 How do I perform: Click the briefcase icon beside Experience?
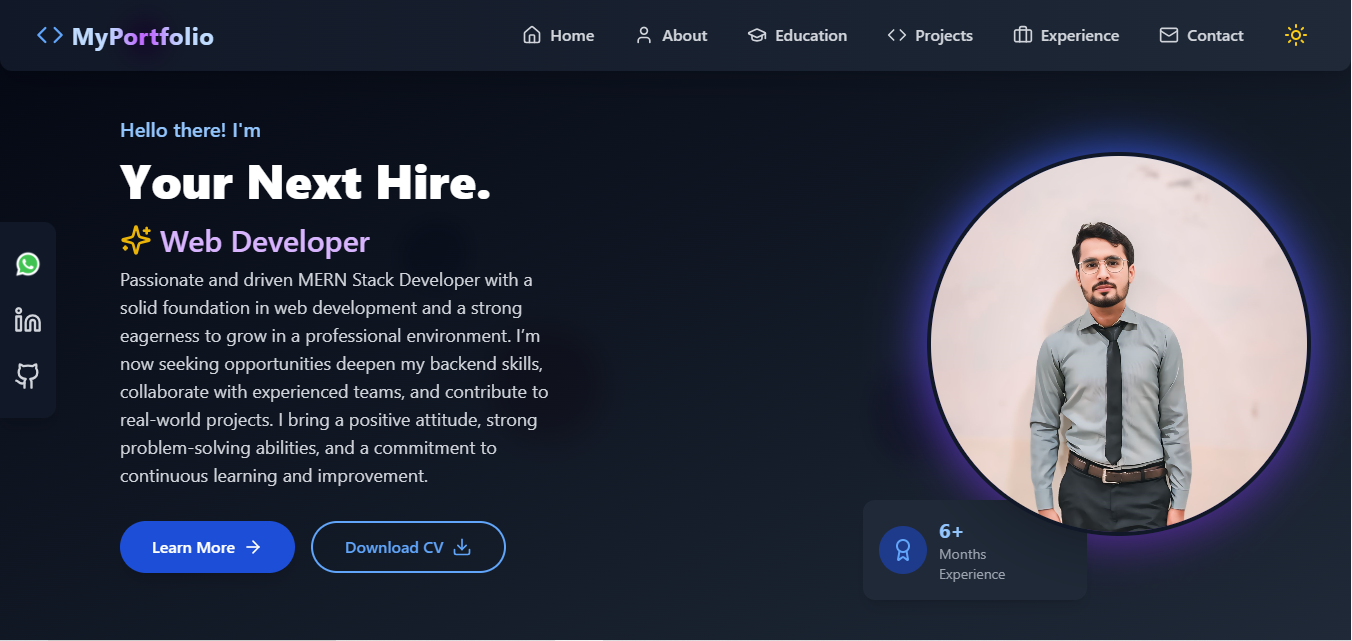click(x=1022, y=36)
